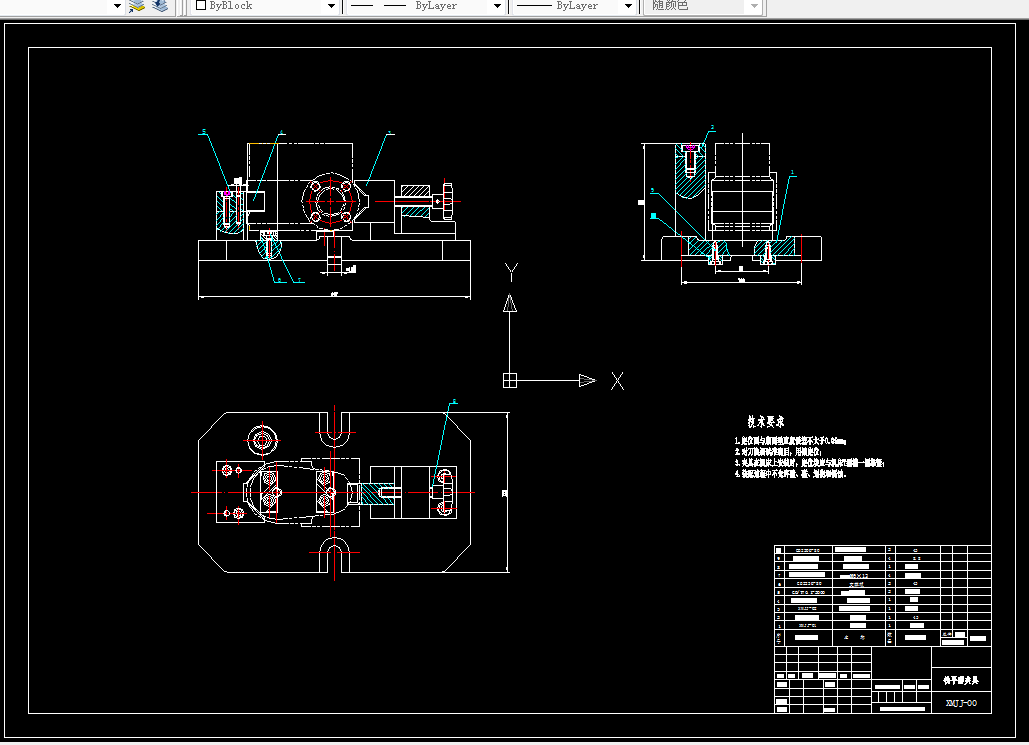Image resolution: width=1029 pixels, height=745 pixels.
Task: Select the lower U-slot in top view
Action: [x=335, y=556]
